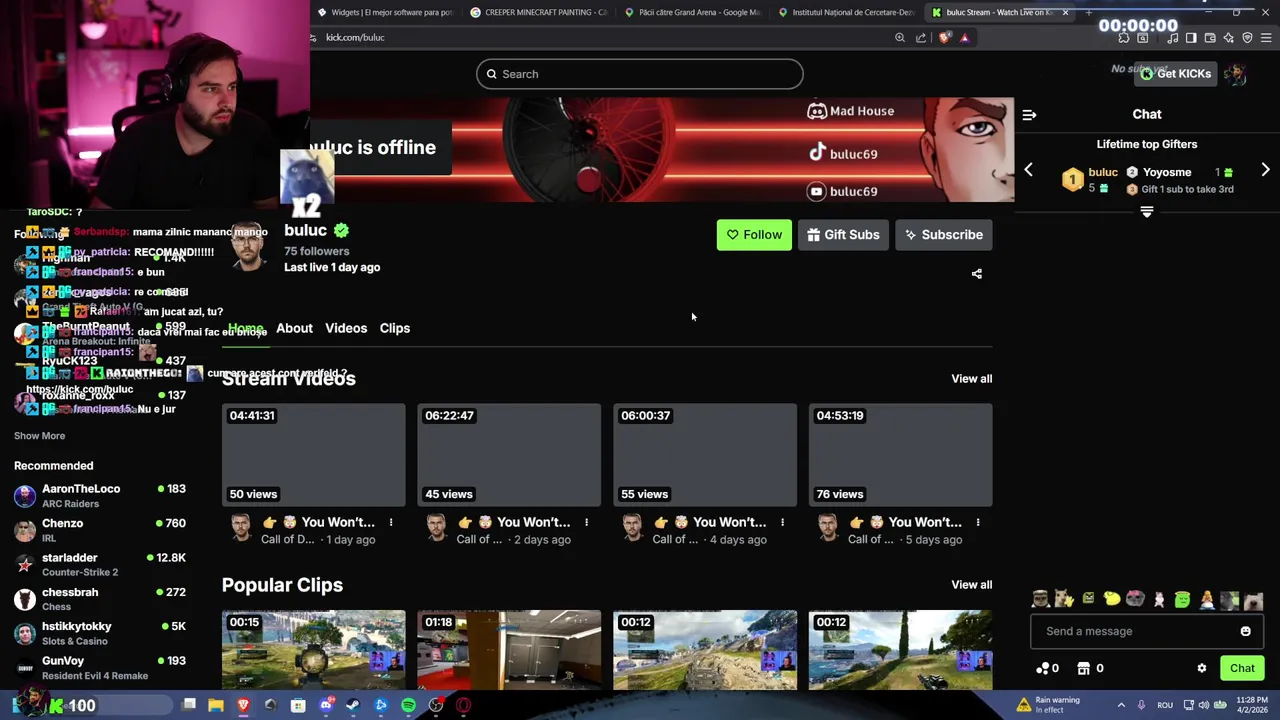1280x720 pixels.
Task: Open options for 06:22:47 video
Action: [586, 522]
